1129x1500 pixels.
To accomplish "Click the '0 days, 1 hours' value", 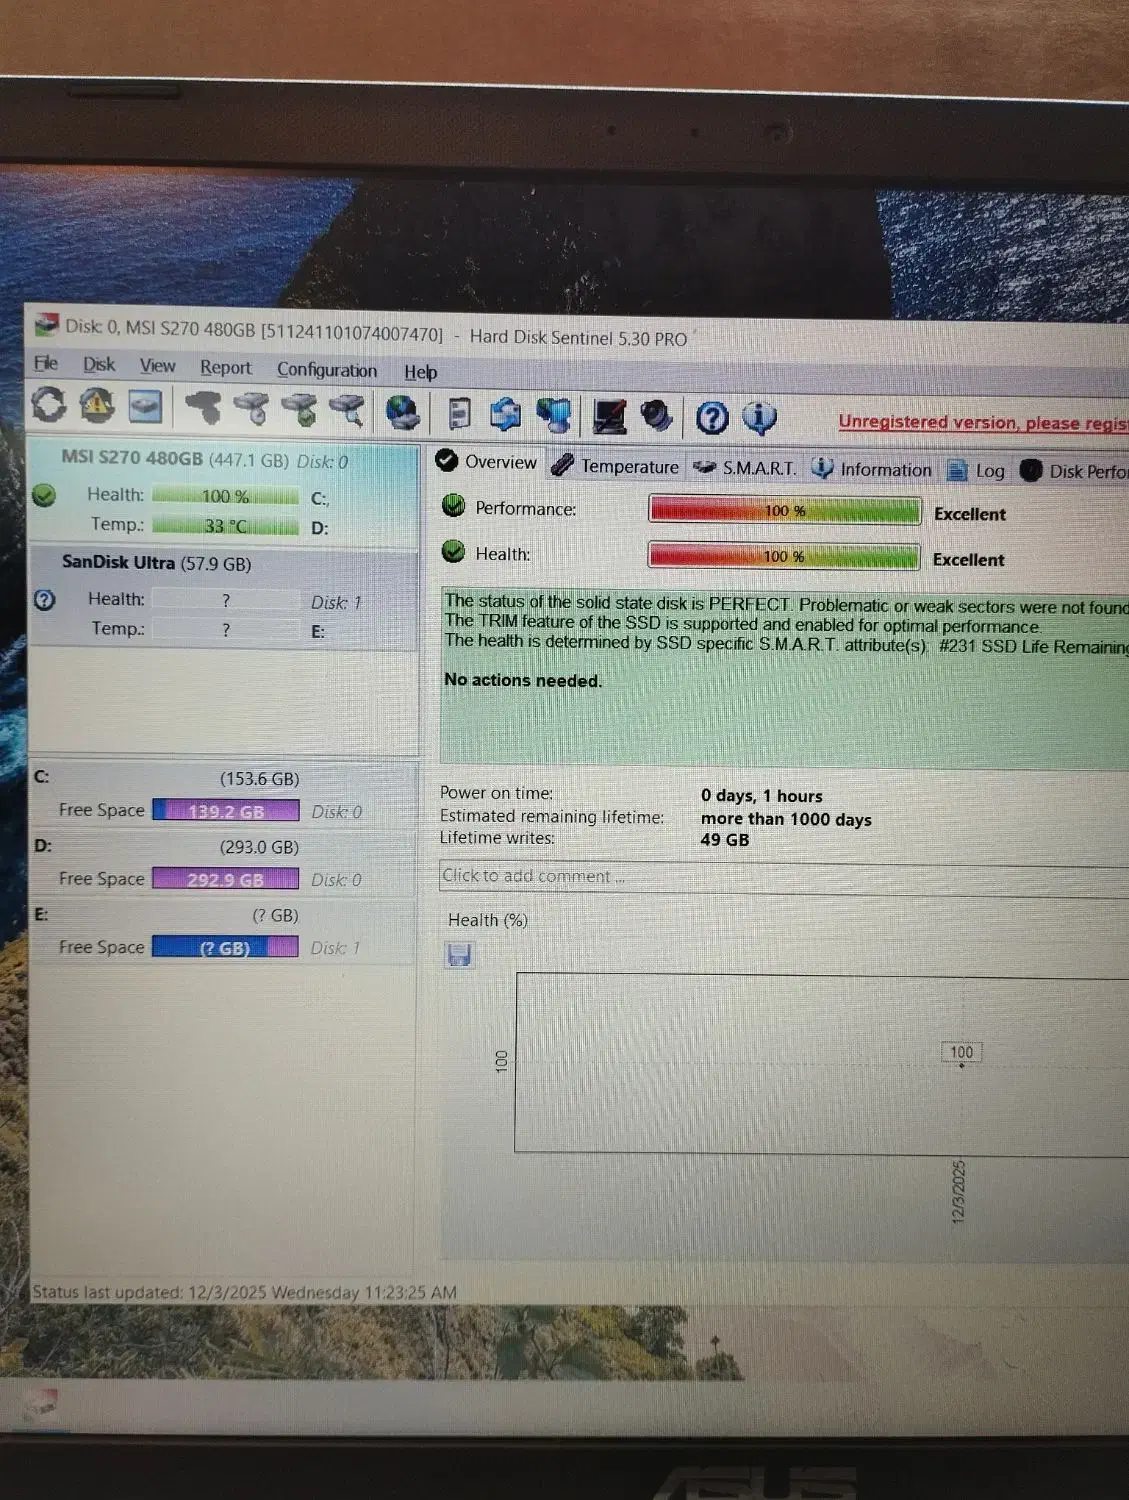I will click(762, 796).
